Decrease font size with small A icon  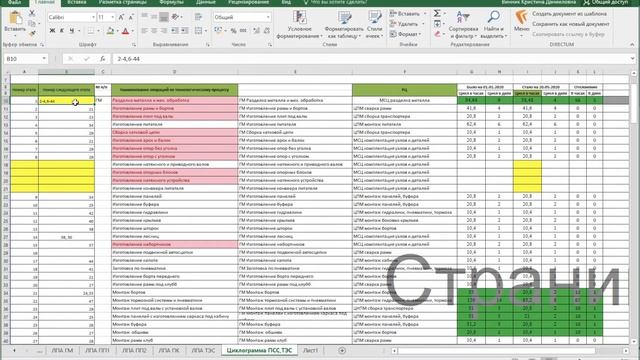coord(131,17)
